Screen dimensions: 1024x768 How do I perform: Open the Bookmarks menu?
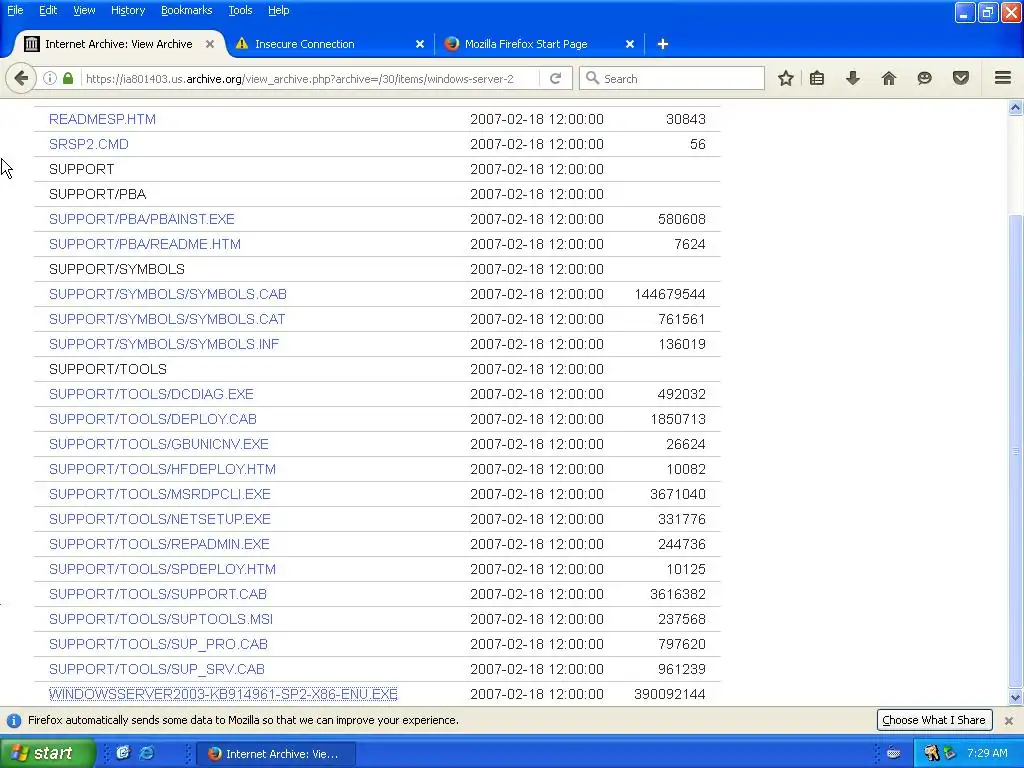[x=187, y=10]
